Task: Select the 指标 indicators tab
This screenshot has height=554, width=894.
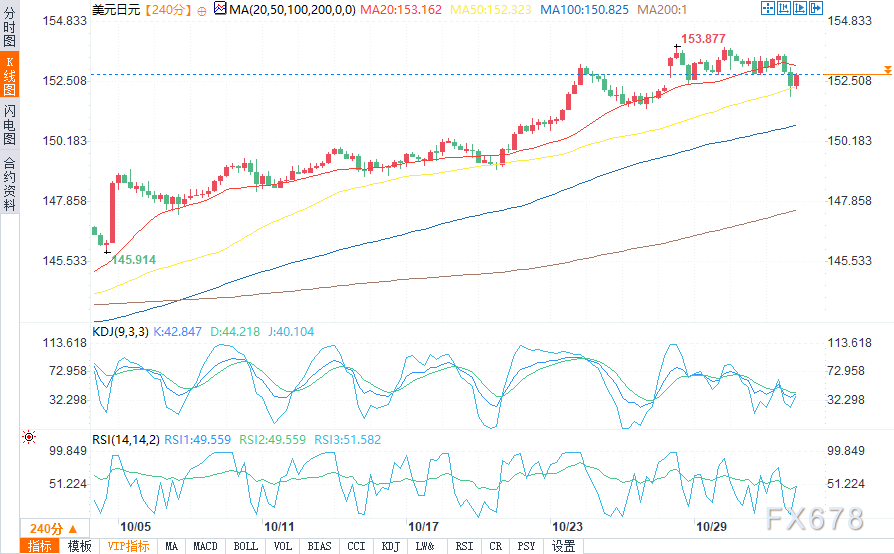Action: click(39, 546)
